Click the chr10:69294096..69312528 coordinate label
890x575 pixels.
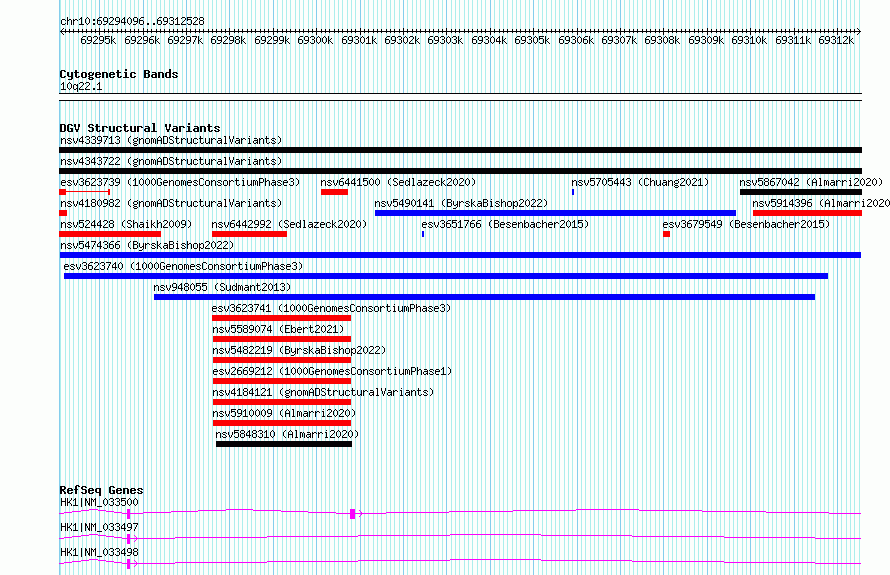132,22
